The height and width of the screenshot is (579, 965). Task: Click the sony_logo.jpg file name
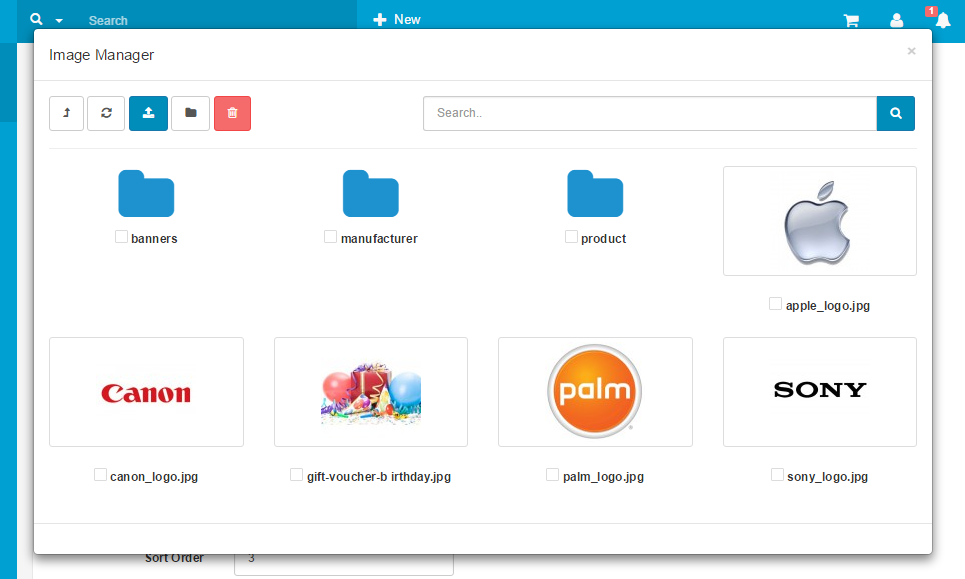click(x=827, y=477)
